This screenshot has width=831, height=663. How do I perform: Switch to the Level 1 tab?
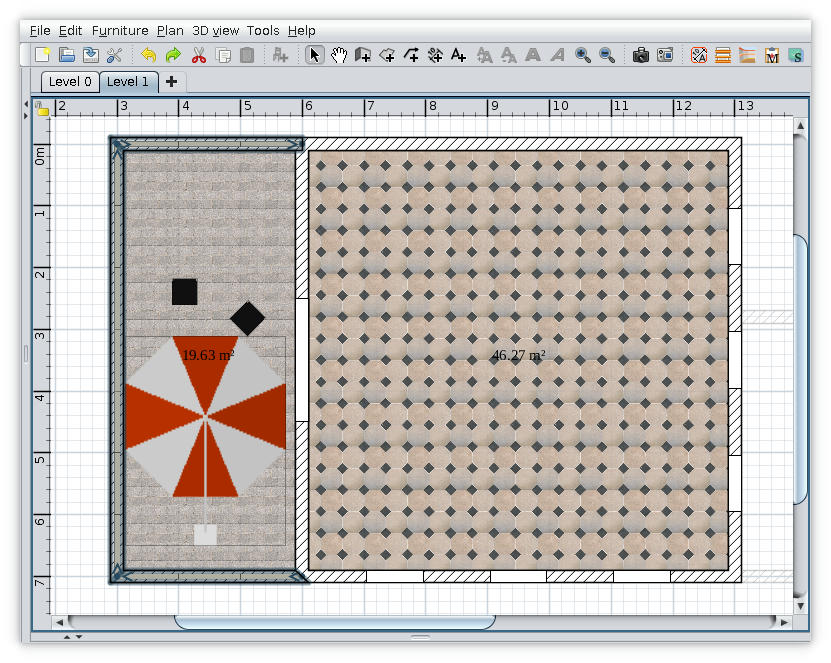tap(128, 82)
